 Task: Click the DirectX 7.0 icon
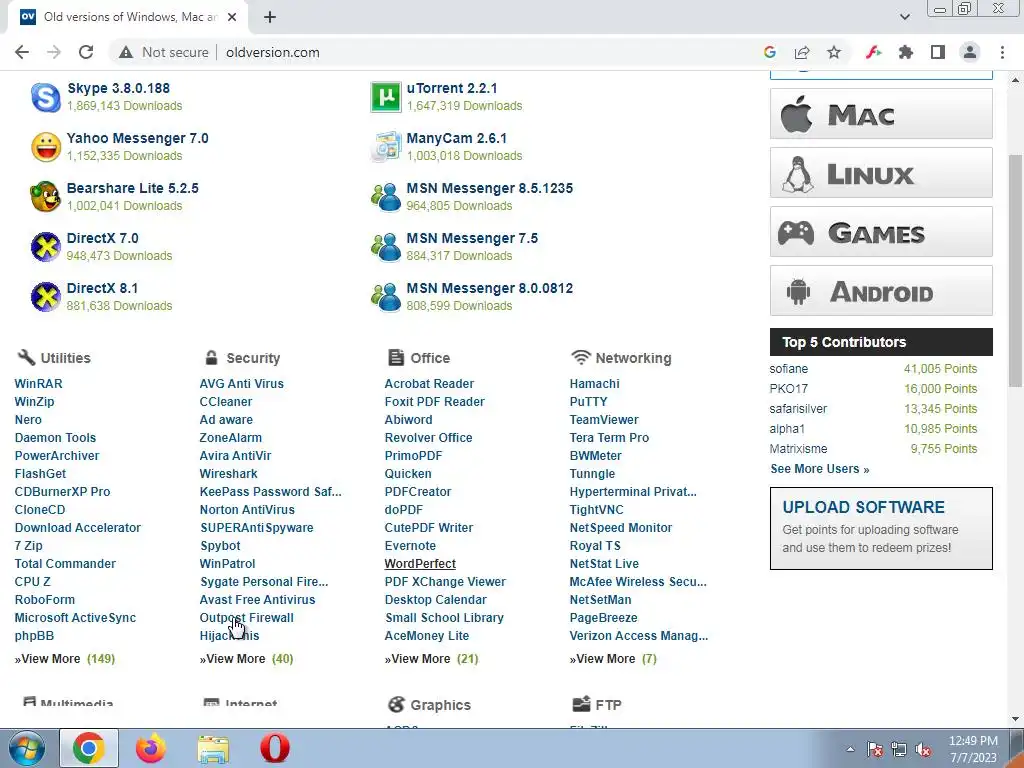click(x=46, y=247)
